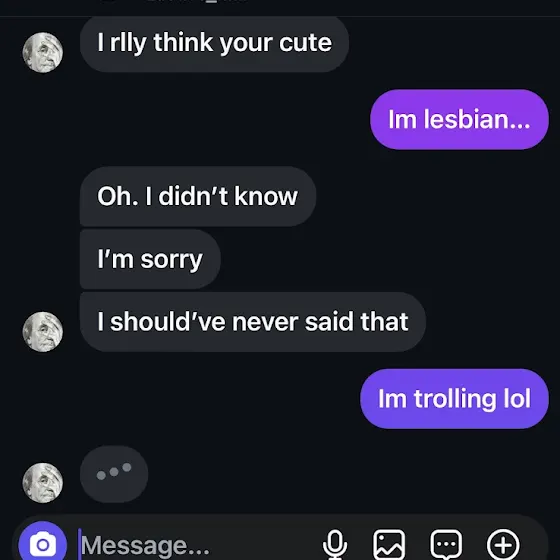Select the purple 'Im lesbian...' message bubble
The height and width of the screenshot is (560, 560).
(459, 119)
